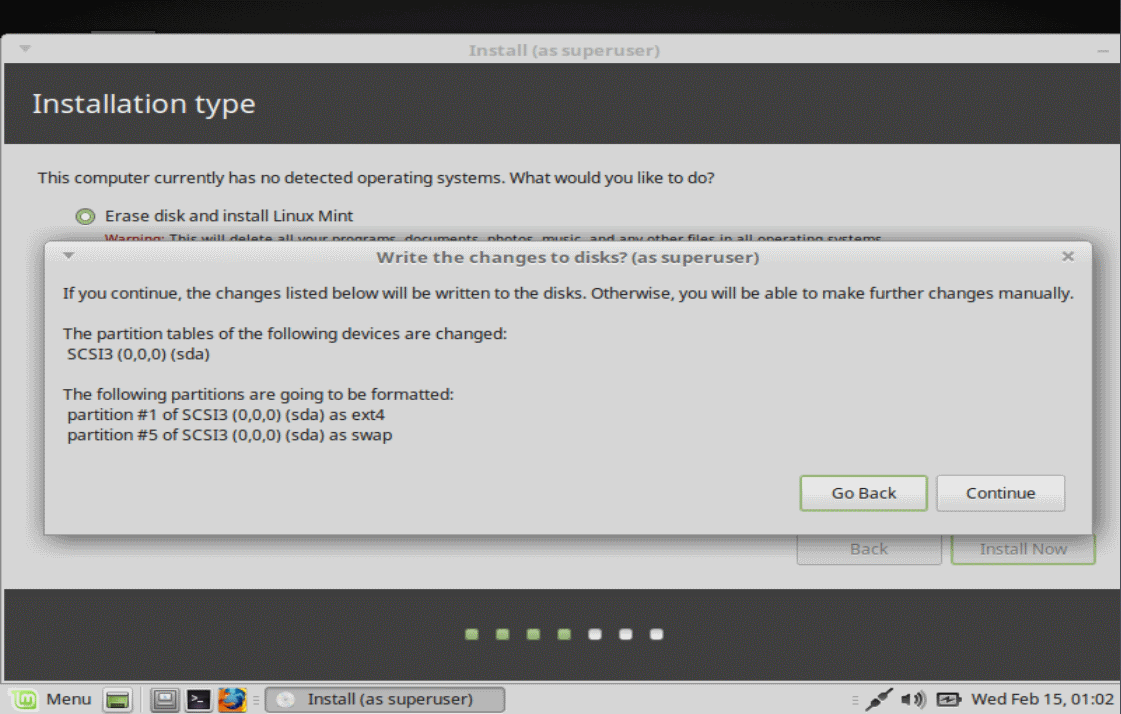
Task: Click the sound volume tray icon
Action: point(912,700)
